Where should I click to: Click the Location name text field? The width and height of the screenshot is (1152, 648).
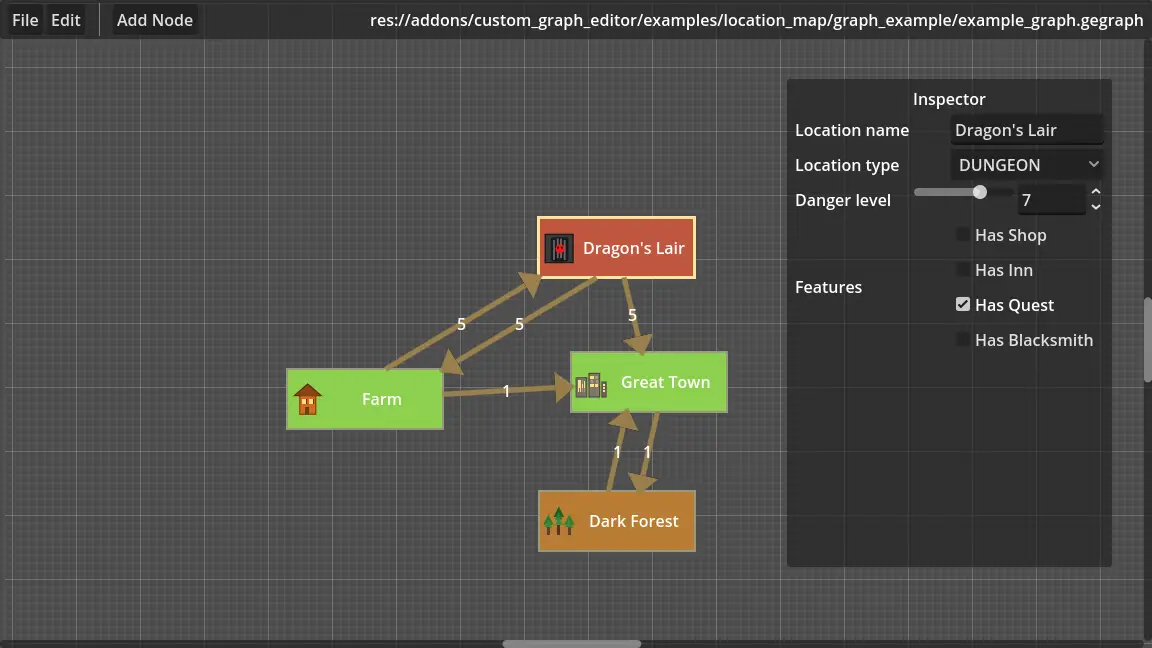pos(1027,129)
